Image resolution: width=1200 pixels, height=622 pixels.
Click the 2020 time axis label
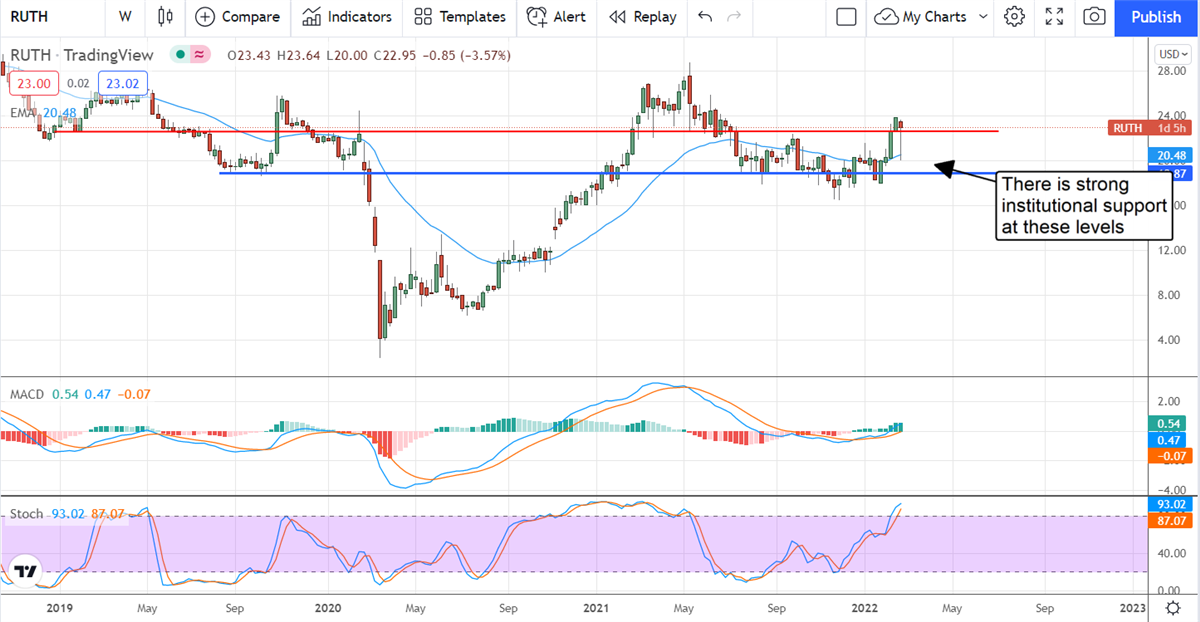[x=329, y=607]
